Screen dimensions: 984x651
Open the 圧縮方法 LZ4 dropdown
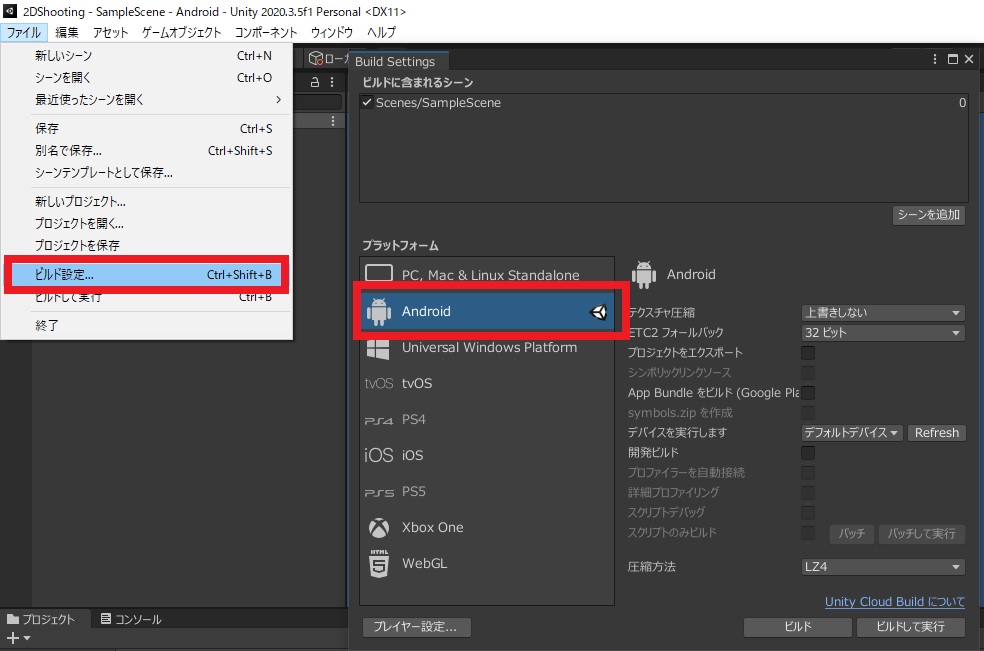pyautogui.click(x=882, y=567)
